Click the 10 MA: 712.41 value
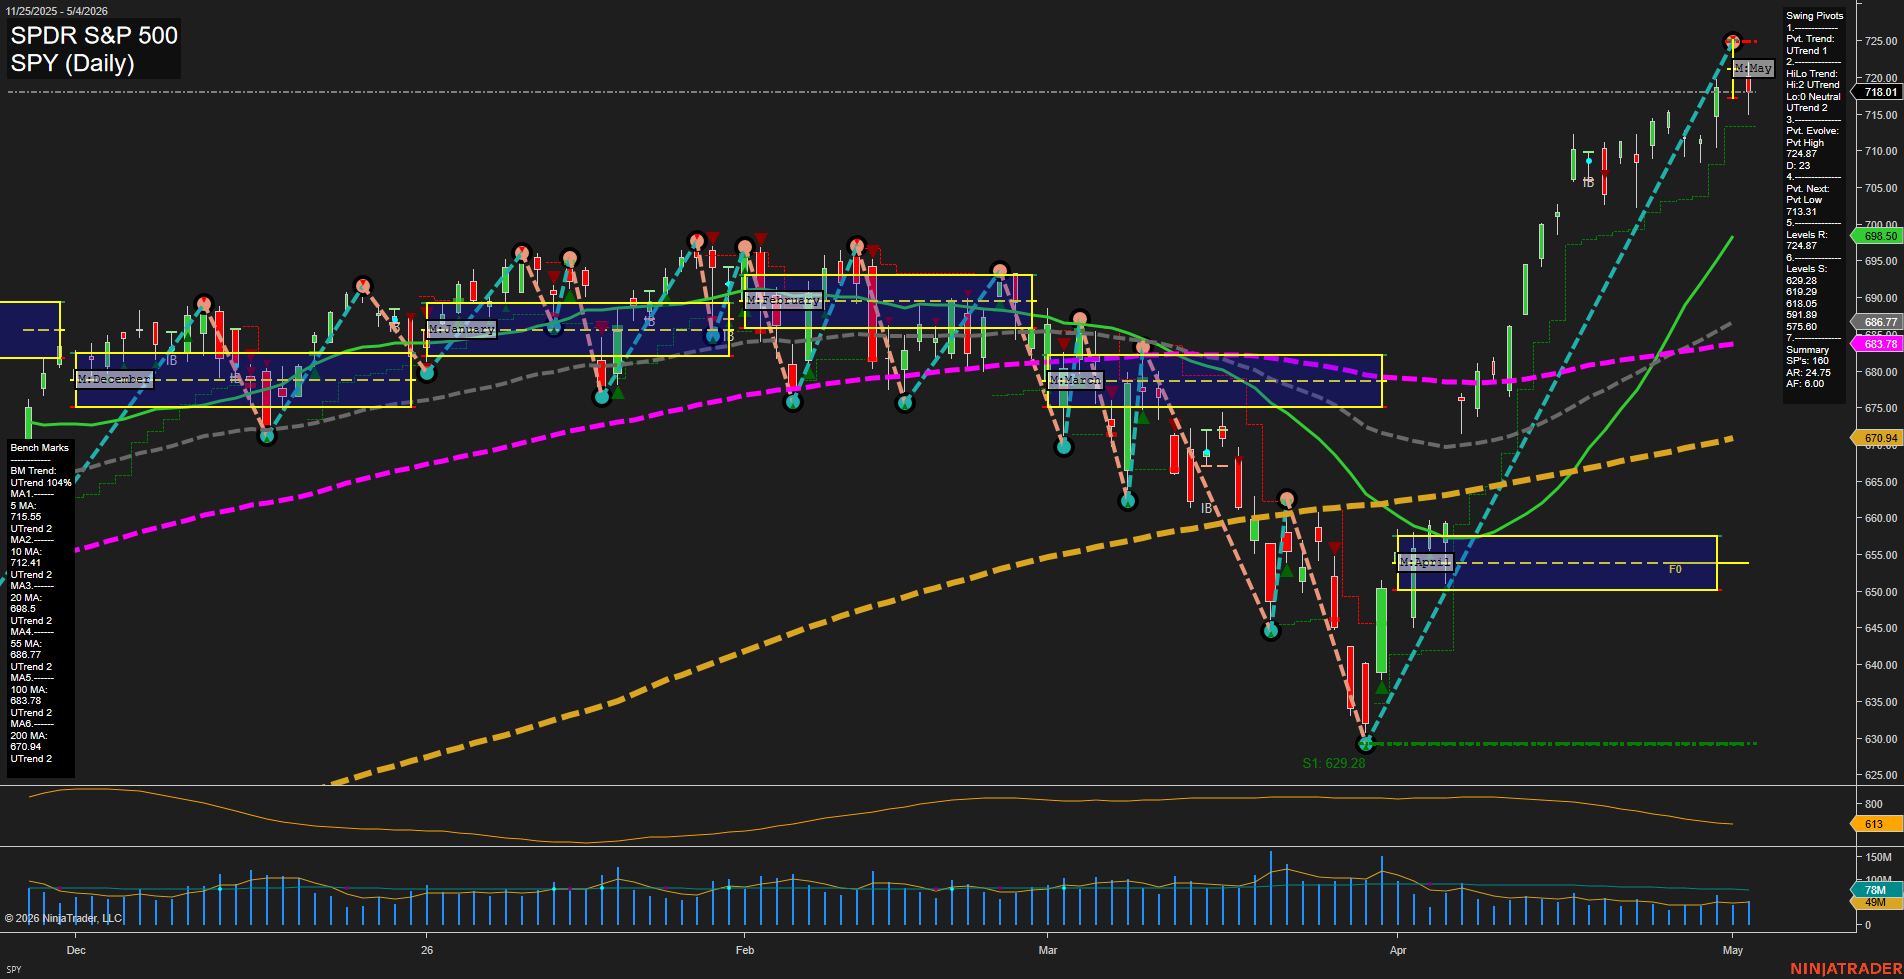This screenshot has height=979, width=1904. tap(26, 557)
